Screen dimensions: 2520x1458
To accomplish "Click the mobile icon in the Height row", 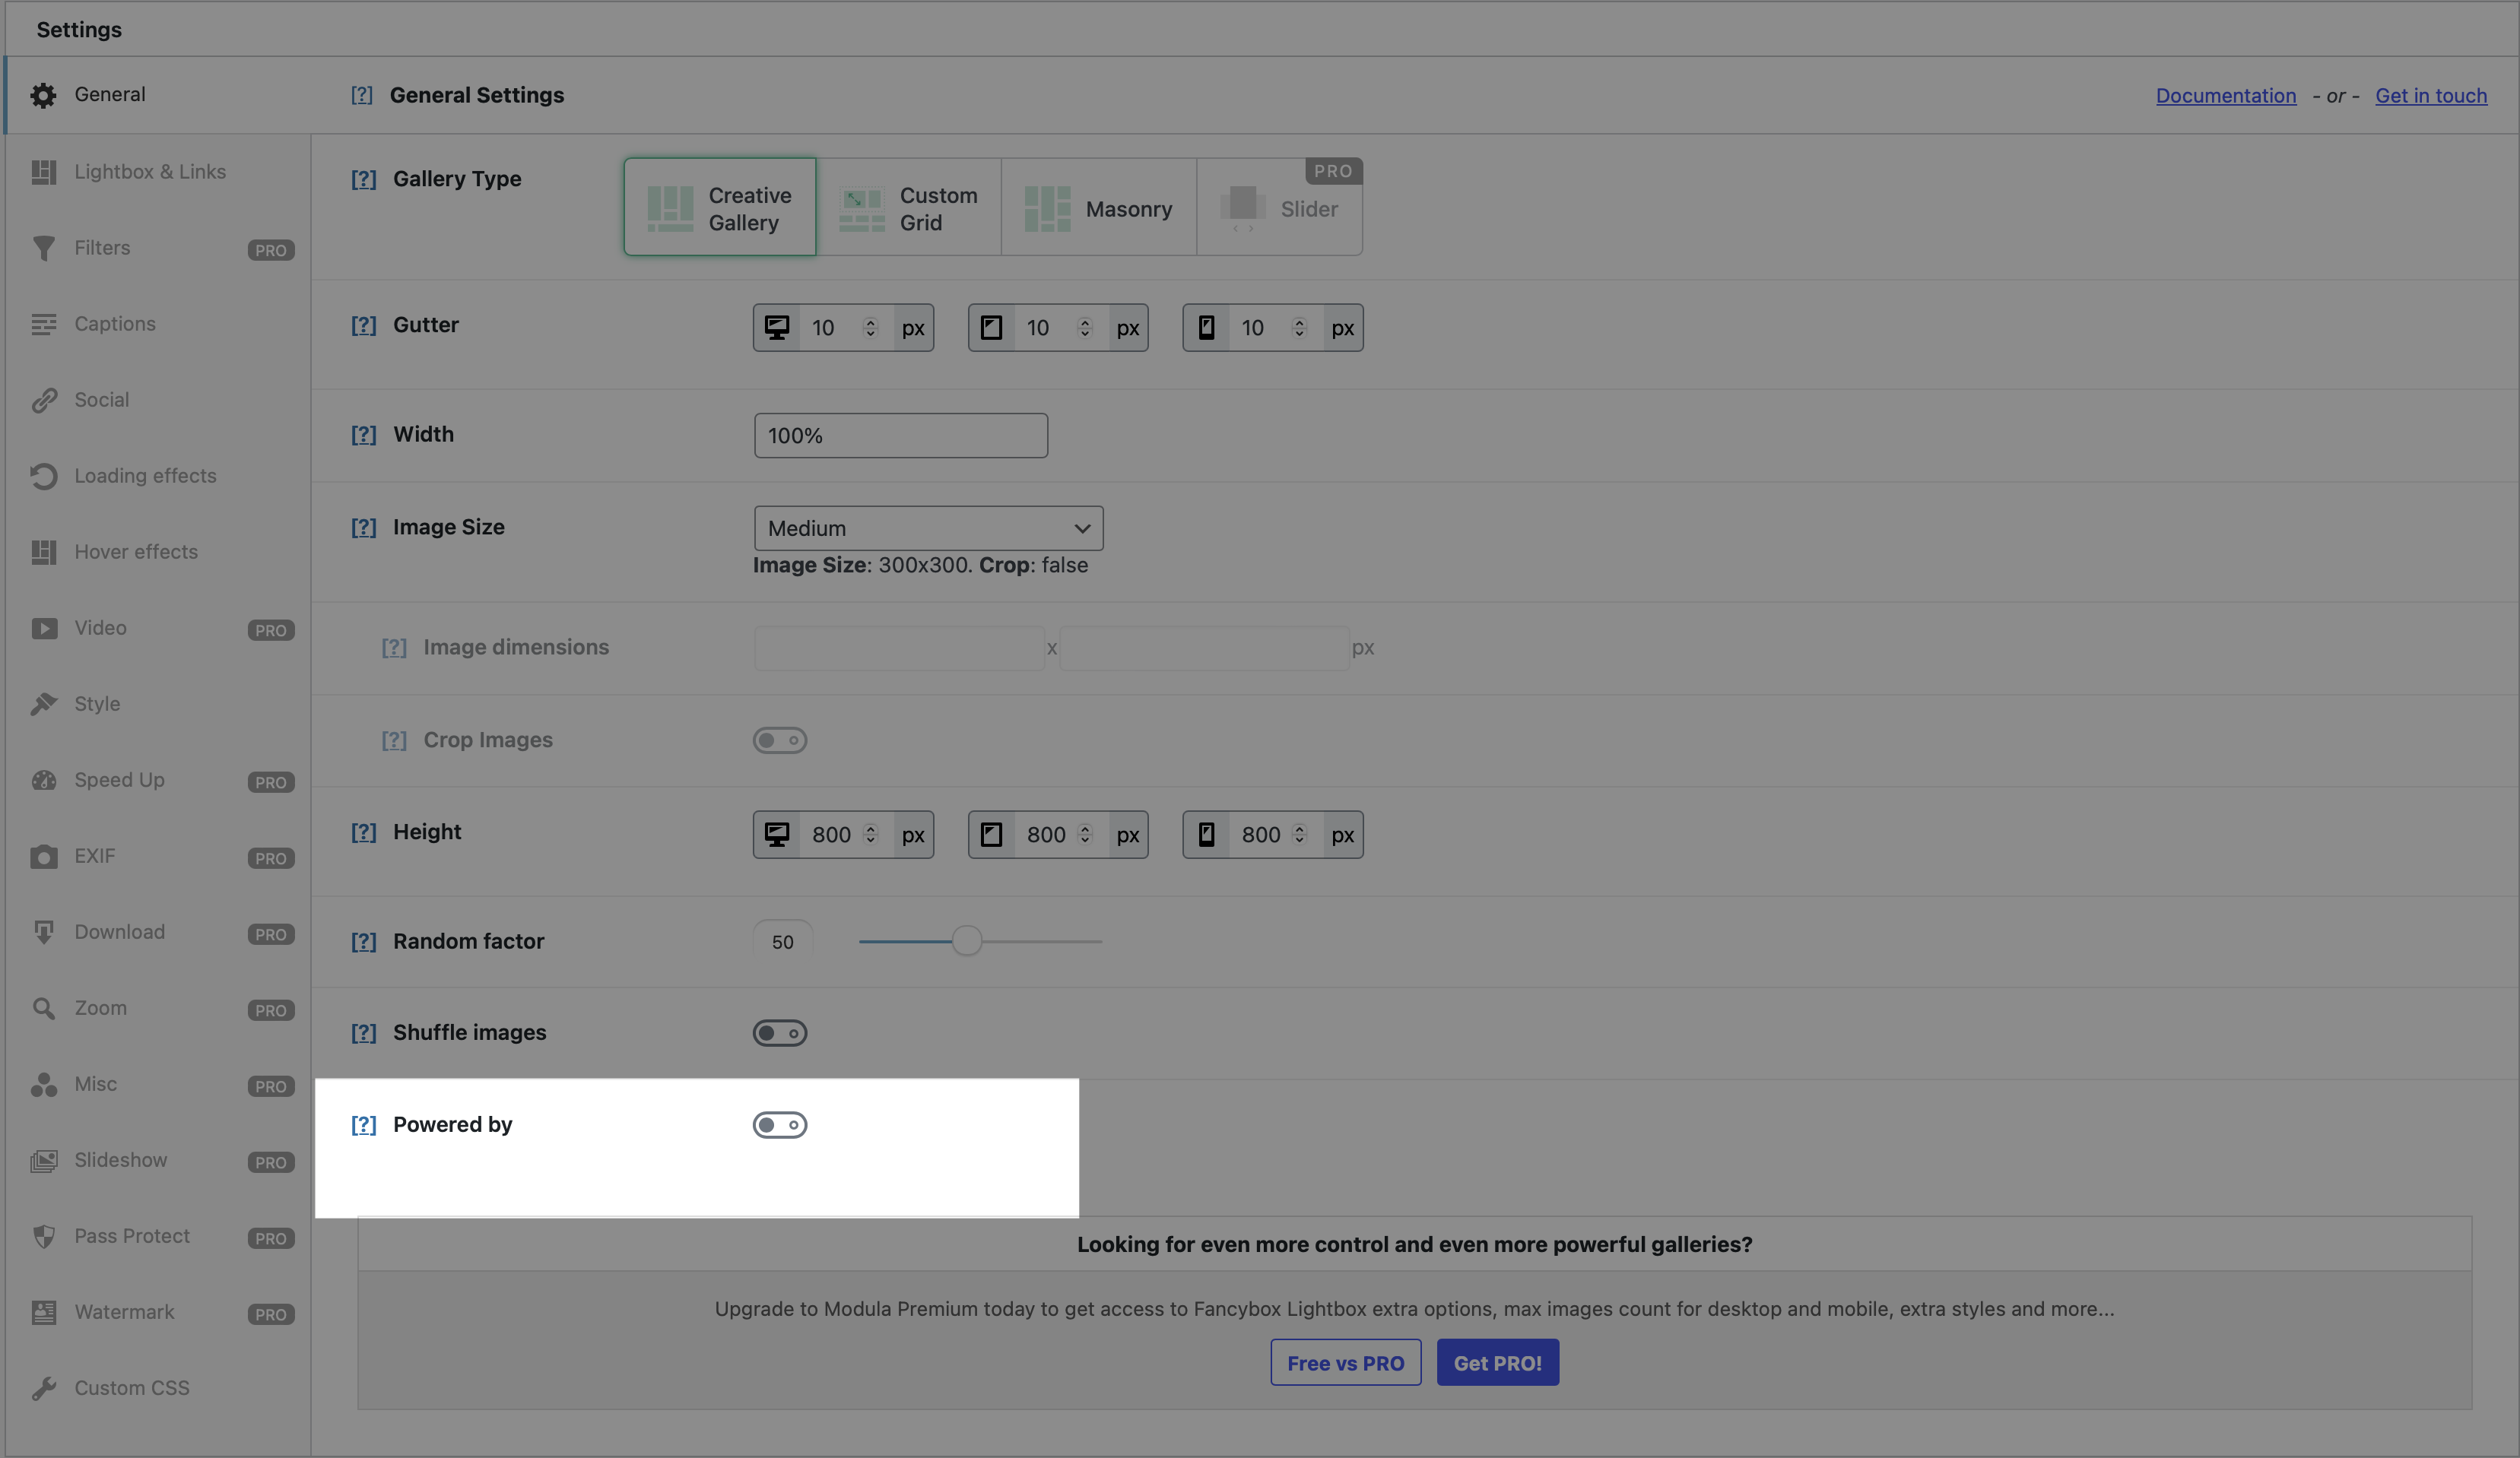I will 1206,835.
